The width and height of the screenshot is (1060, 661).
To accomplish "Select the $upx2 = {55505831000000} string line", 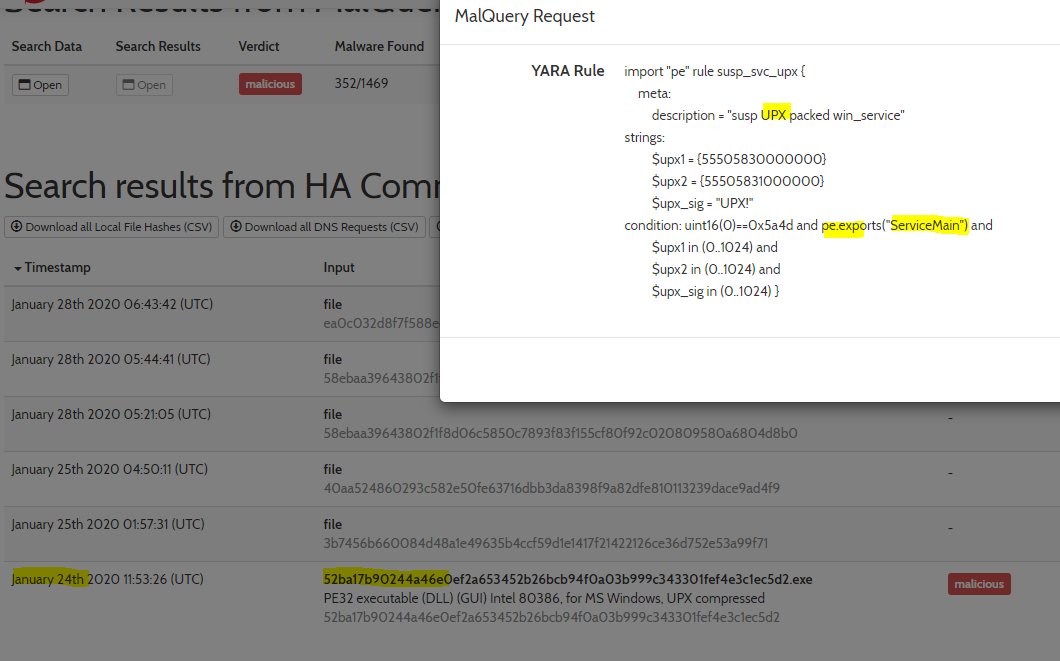I will pos(738,181).
